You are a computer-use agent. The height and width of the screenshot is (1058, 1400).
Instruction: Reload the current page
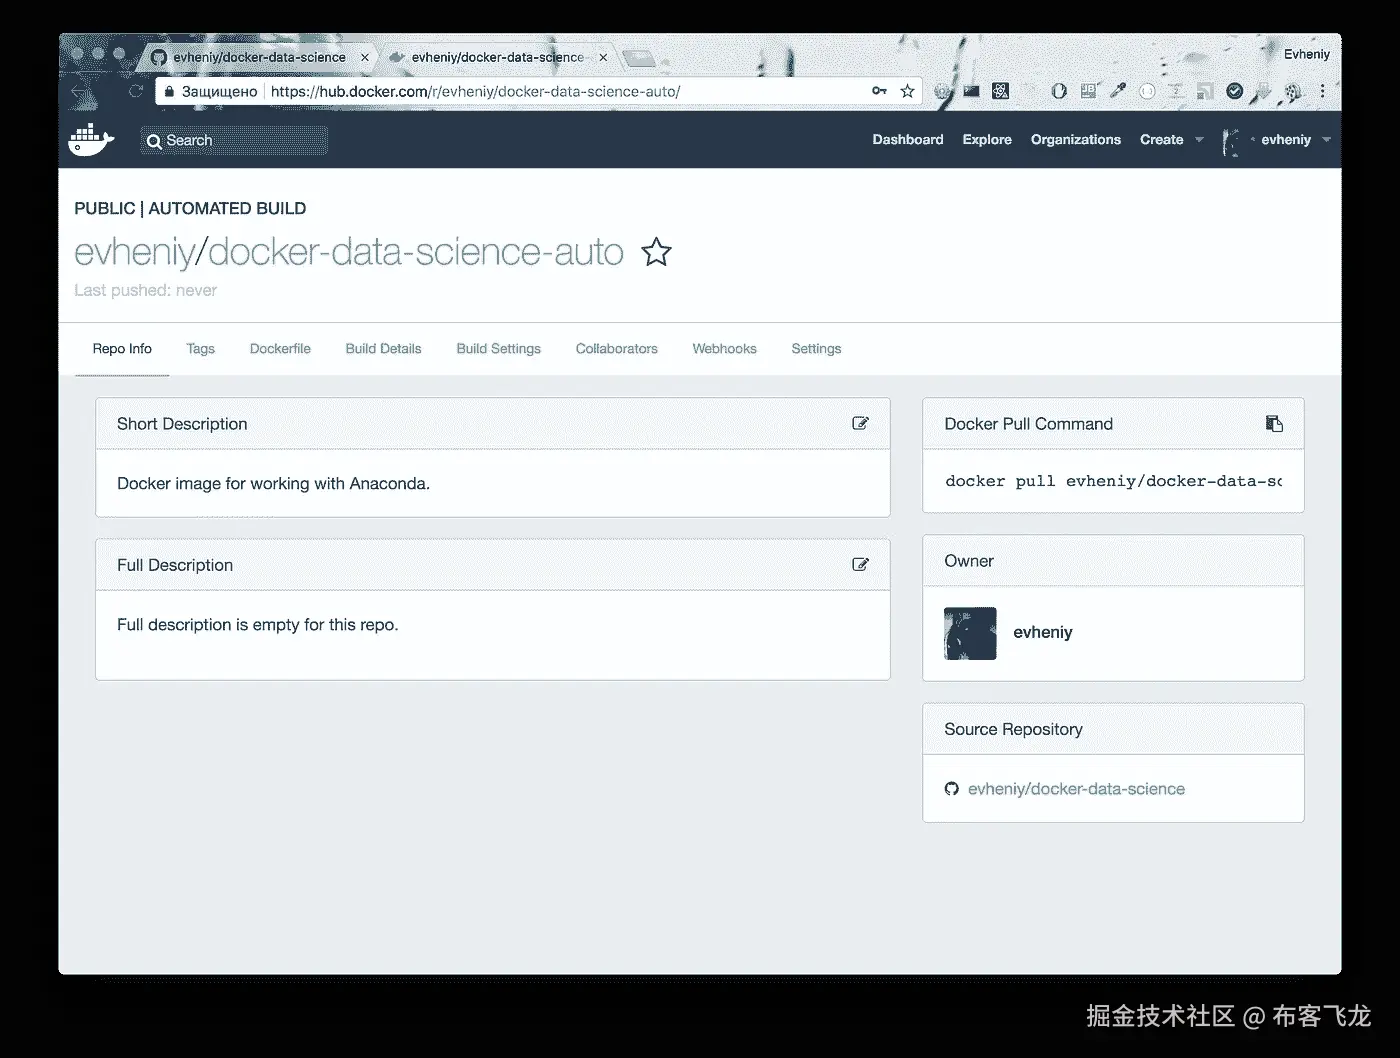[x=136, y=91]
